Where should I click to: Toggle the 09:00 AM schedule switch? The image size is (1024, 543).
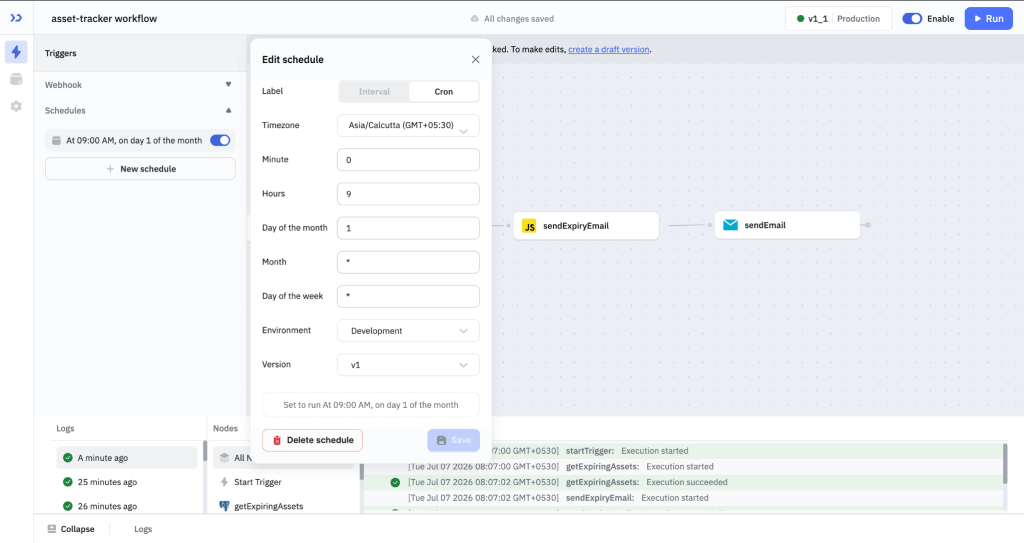pyautogui.click(x=220, y=140)
